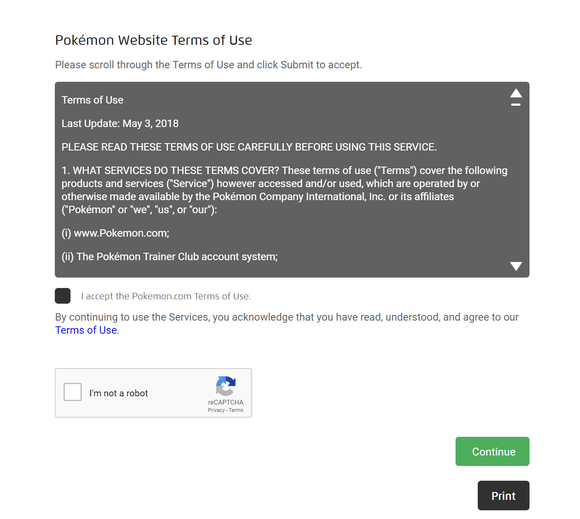
Task: Click the PLEASE READ THESE TERMS notice
Action: click(249, 147)
